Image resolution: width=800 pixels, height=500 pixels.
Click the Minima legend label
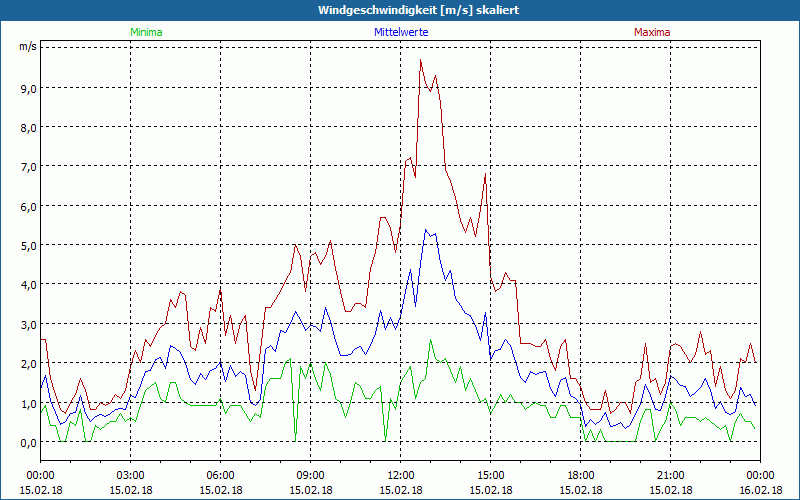point(146,32)
